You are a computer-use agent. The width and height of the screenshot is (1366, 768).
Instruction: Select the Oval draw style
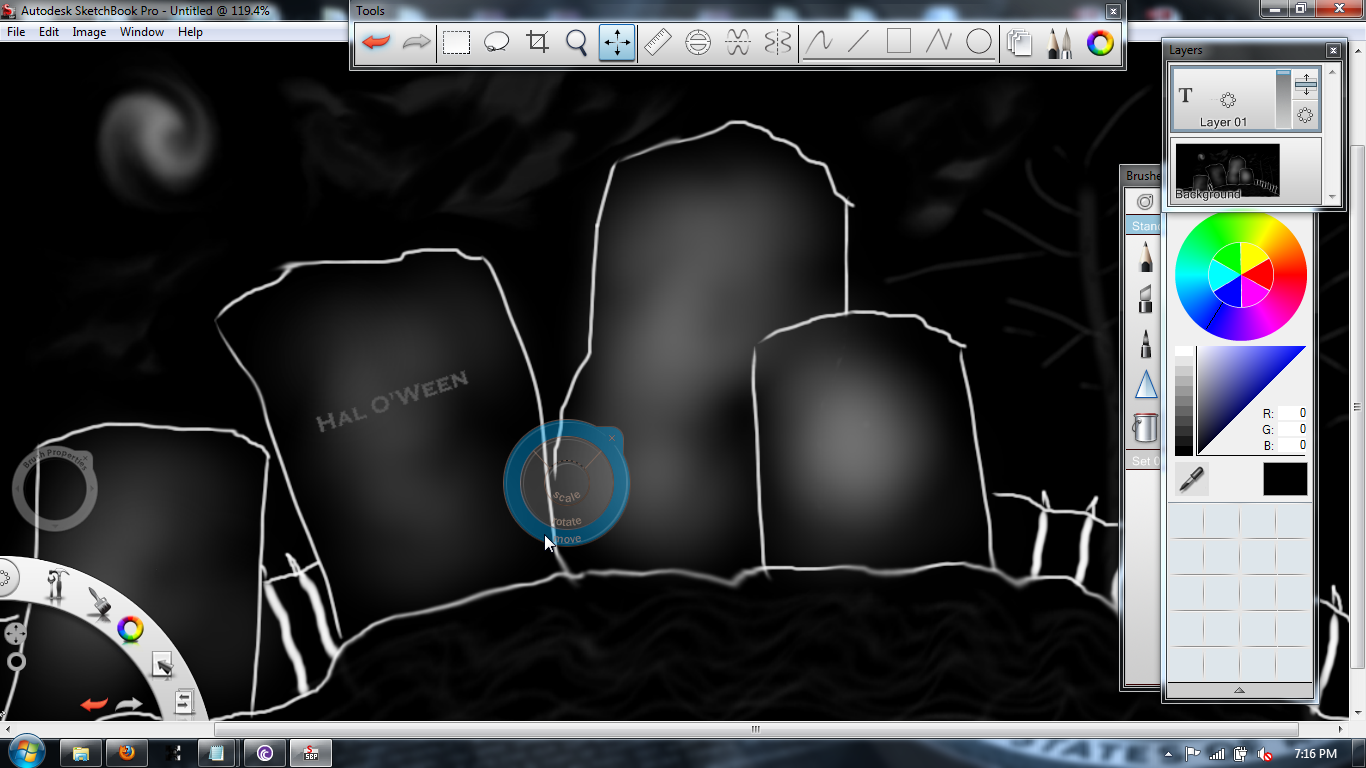pos(979,43)
